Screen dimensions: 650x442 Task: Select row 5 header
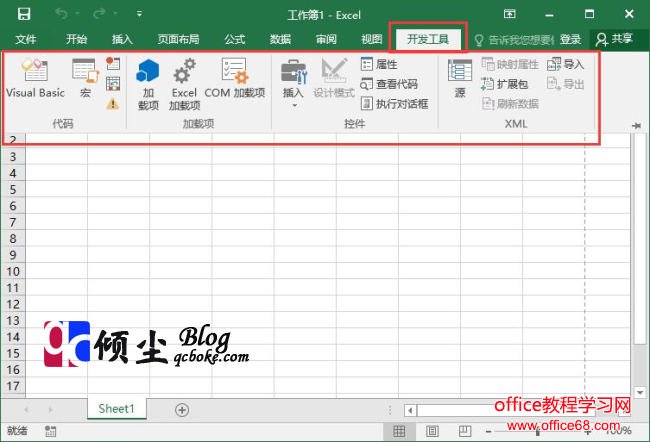(13, 189)
